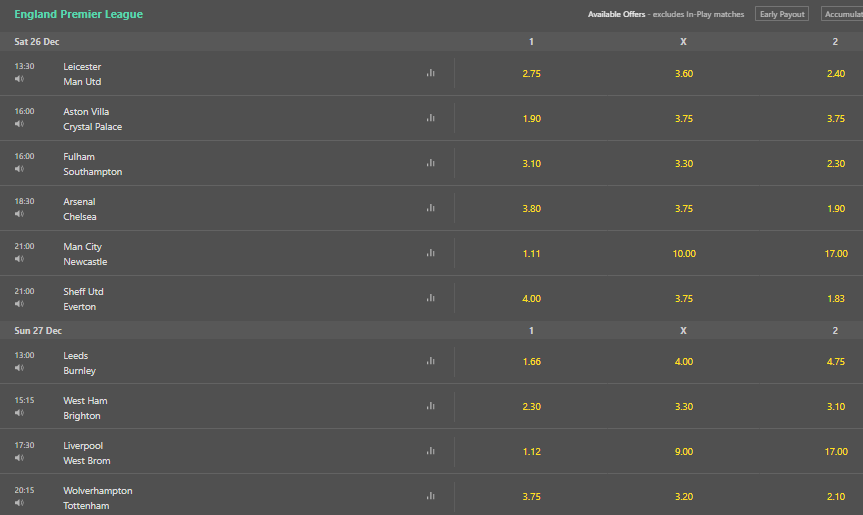863x515 pixels.
Task: Click the Accumulator offer button
Action: 842,14
